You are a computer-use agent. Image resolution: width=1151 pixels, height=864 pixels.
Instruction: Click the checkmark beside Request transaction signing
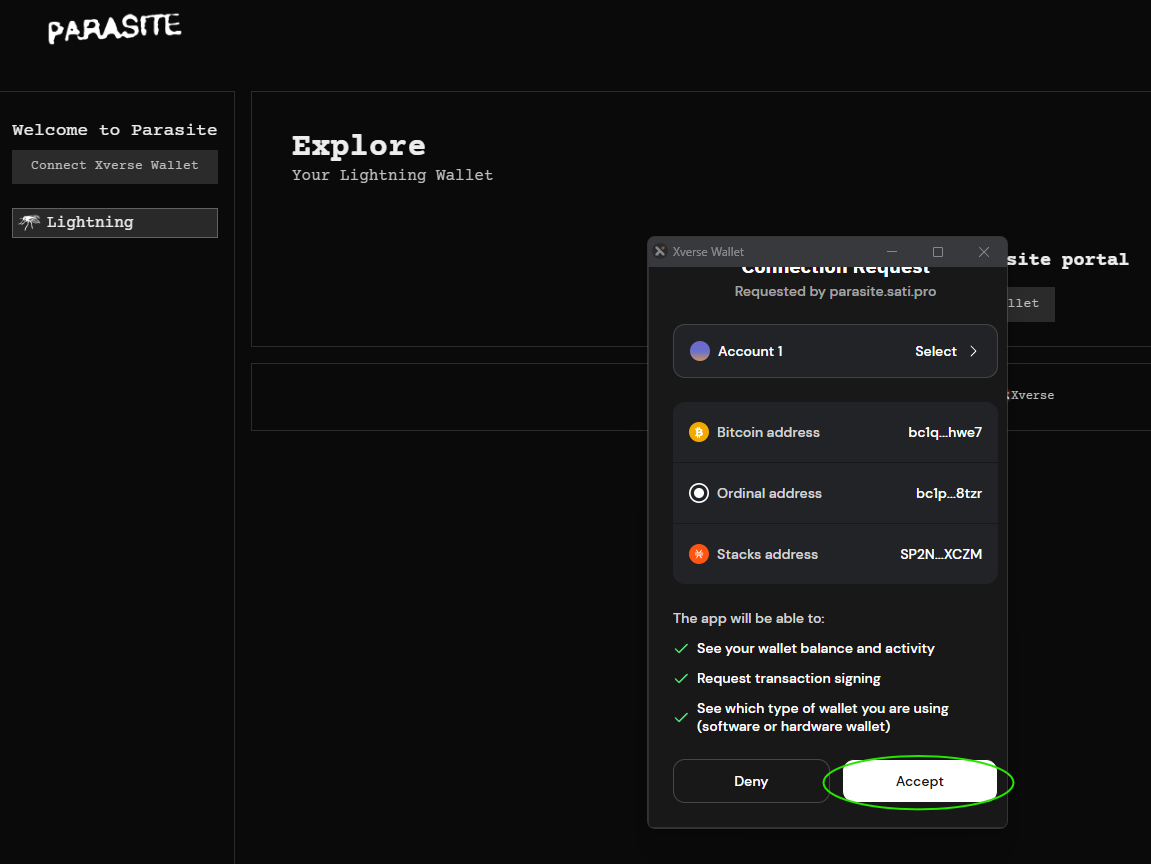click(681, 678)
